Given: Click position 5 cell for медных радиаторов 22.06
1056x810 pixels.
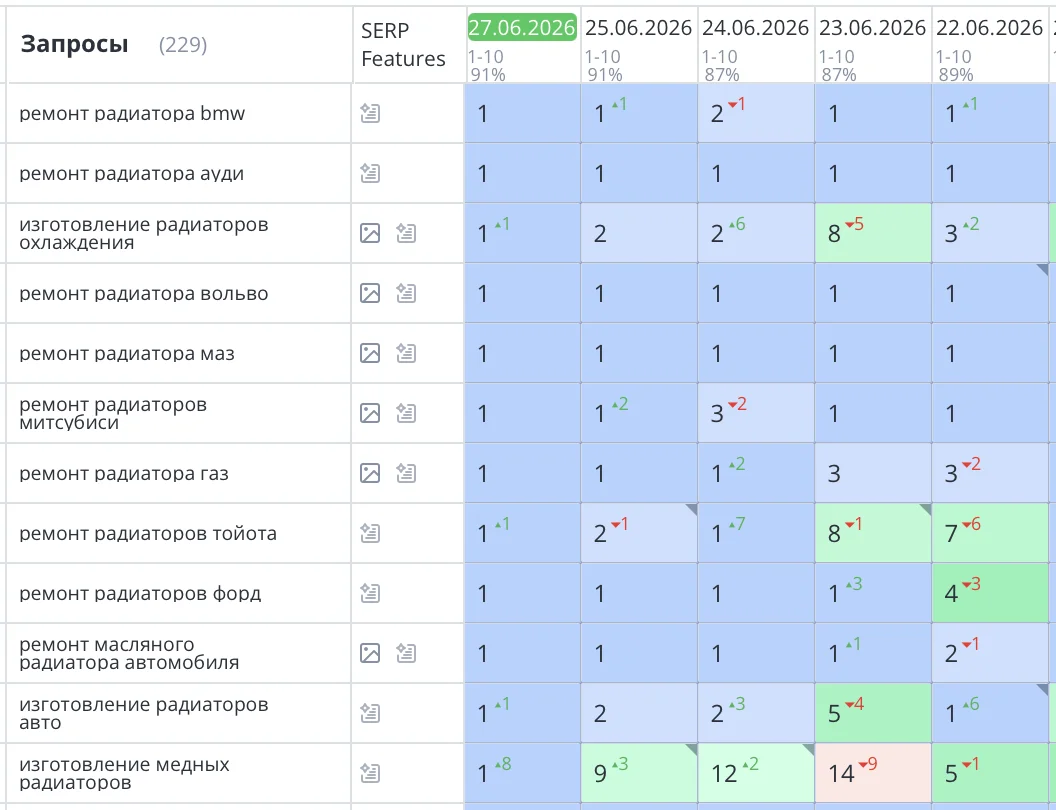Looking at the screenshot, I should [990, 773].
